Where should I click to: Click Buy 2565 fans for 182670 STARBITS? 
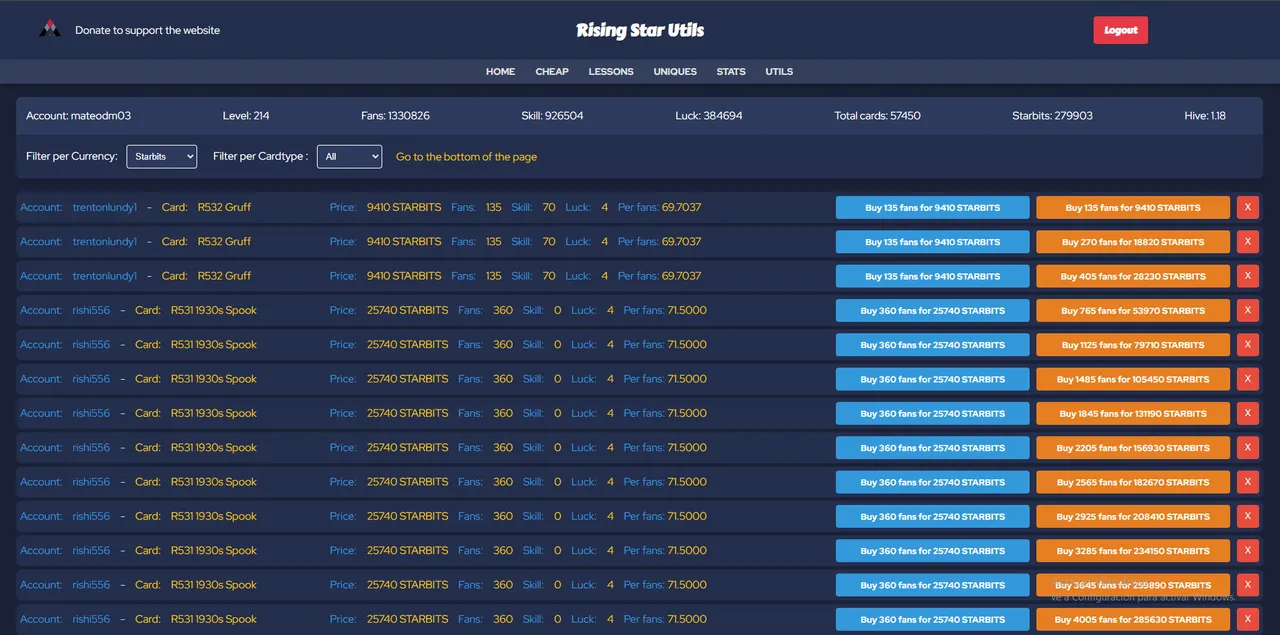1133,482
